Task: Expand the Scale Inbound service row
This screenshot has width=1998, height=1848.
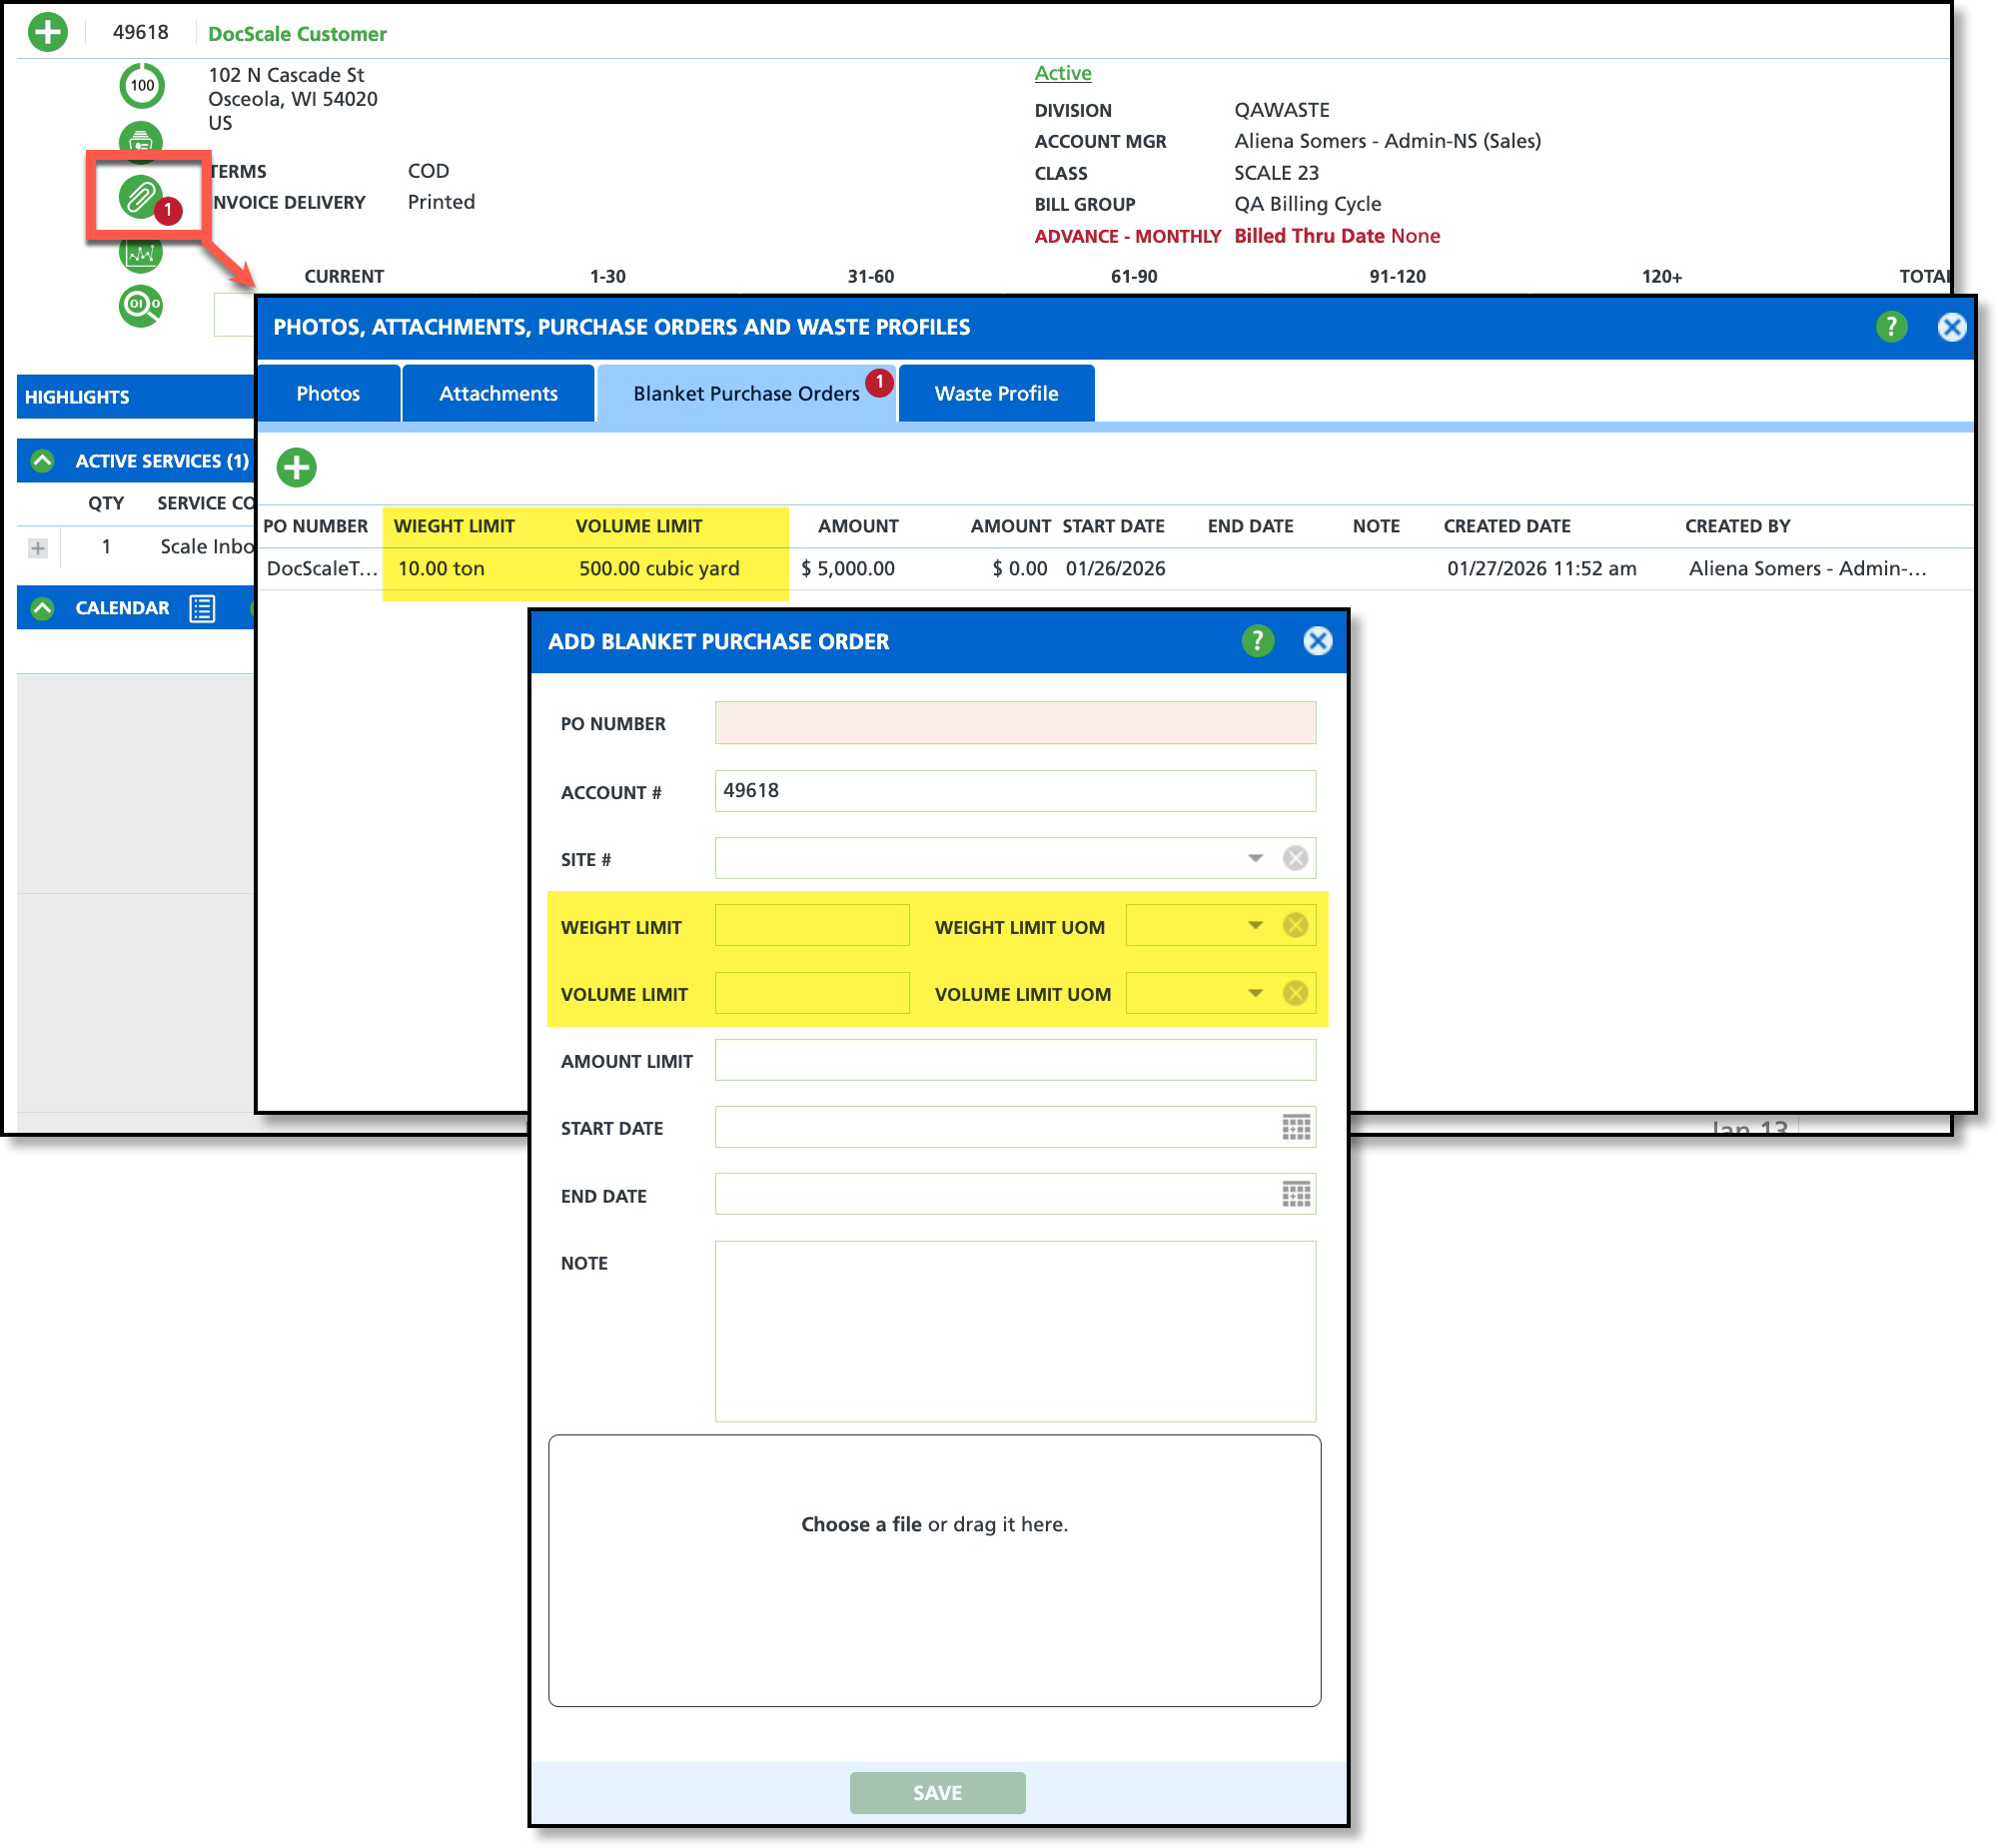Action: click(38, 547)
